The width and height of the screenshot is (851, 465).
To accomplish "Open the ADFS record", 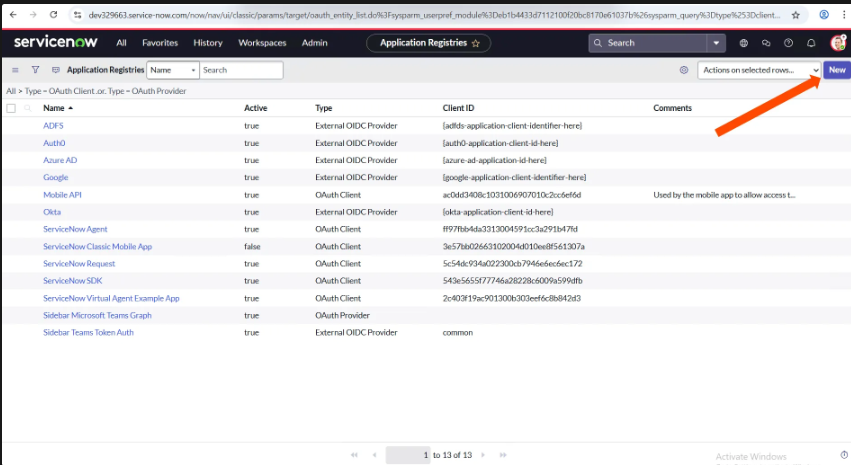I will tap(53, 125).
